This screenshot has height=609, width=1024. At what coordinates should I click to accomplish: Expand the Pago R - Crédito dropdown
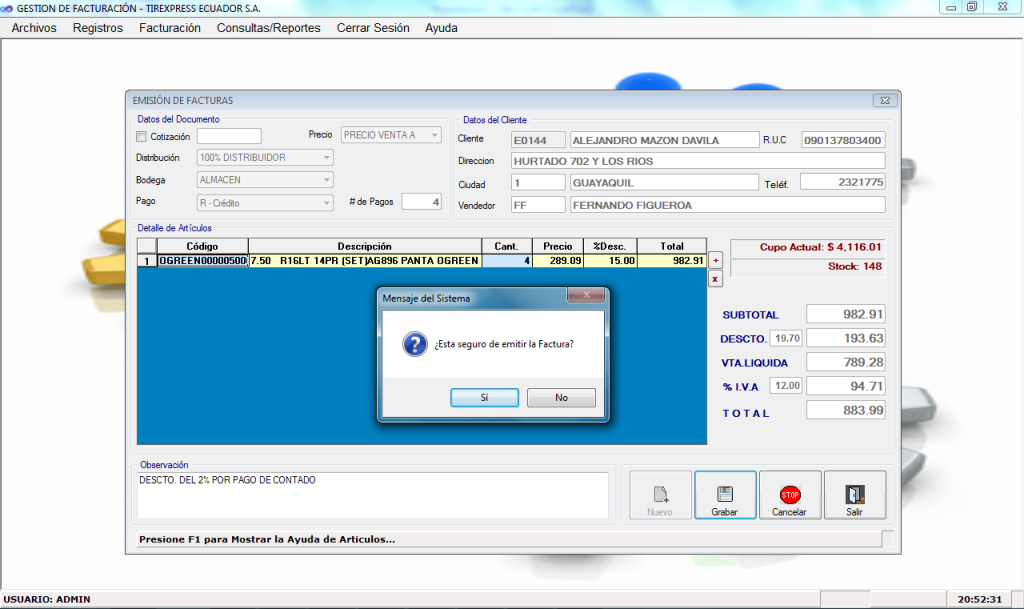tap(326, 203)
